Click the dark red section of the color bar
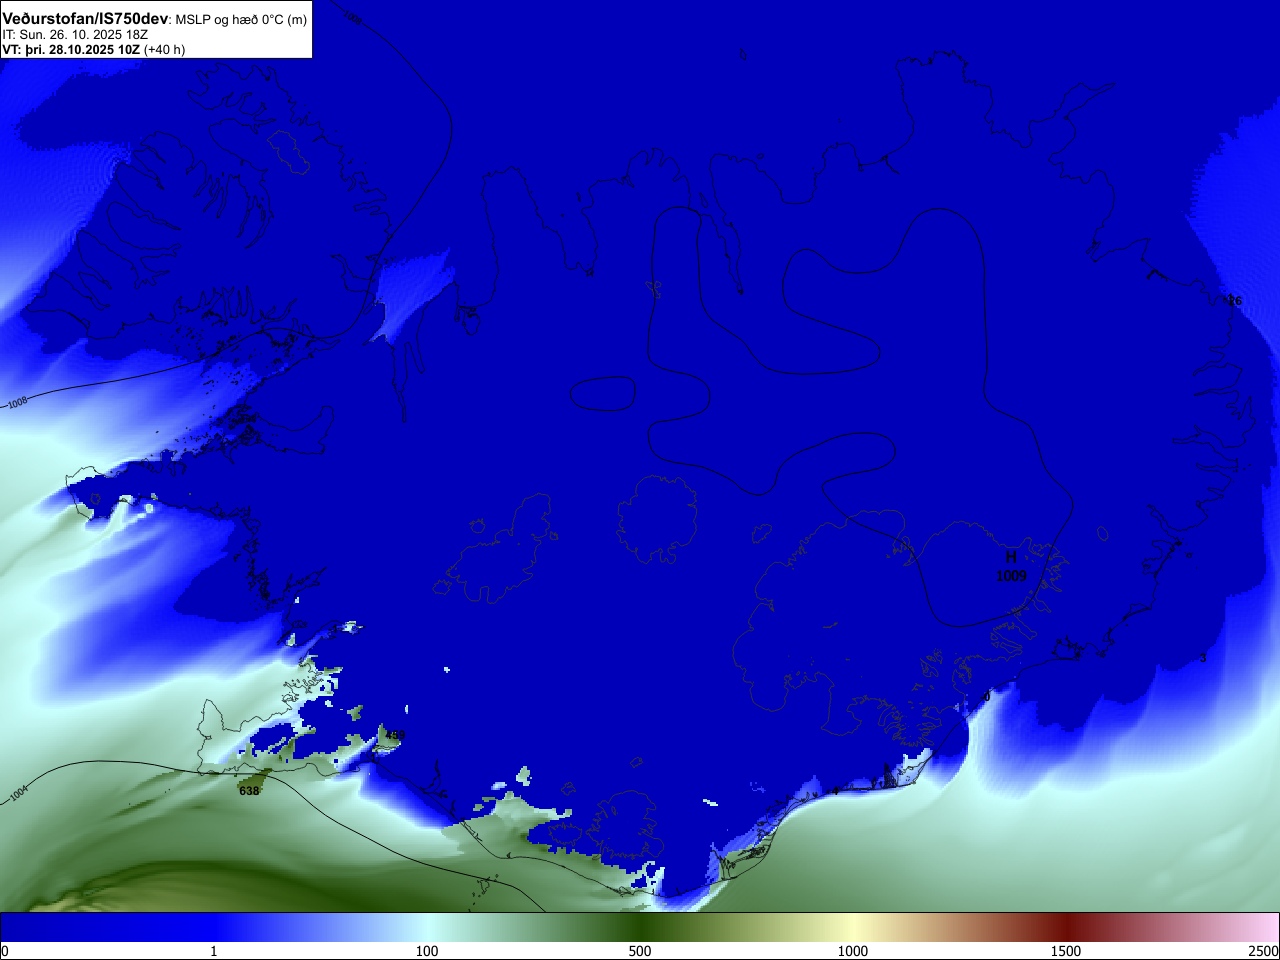 (1066, 927)
